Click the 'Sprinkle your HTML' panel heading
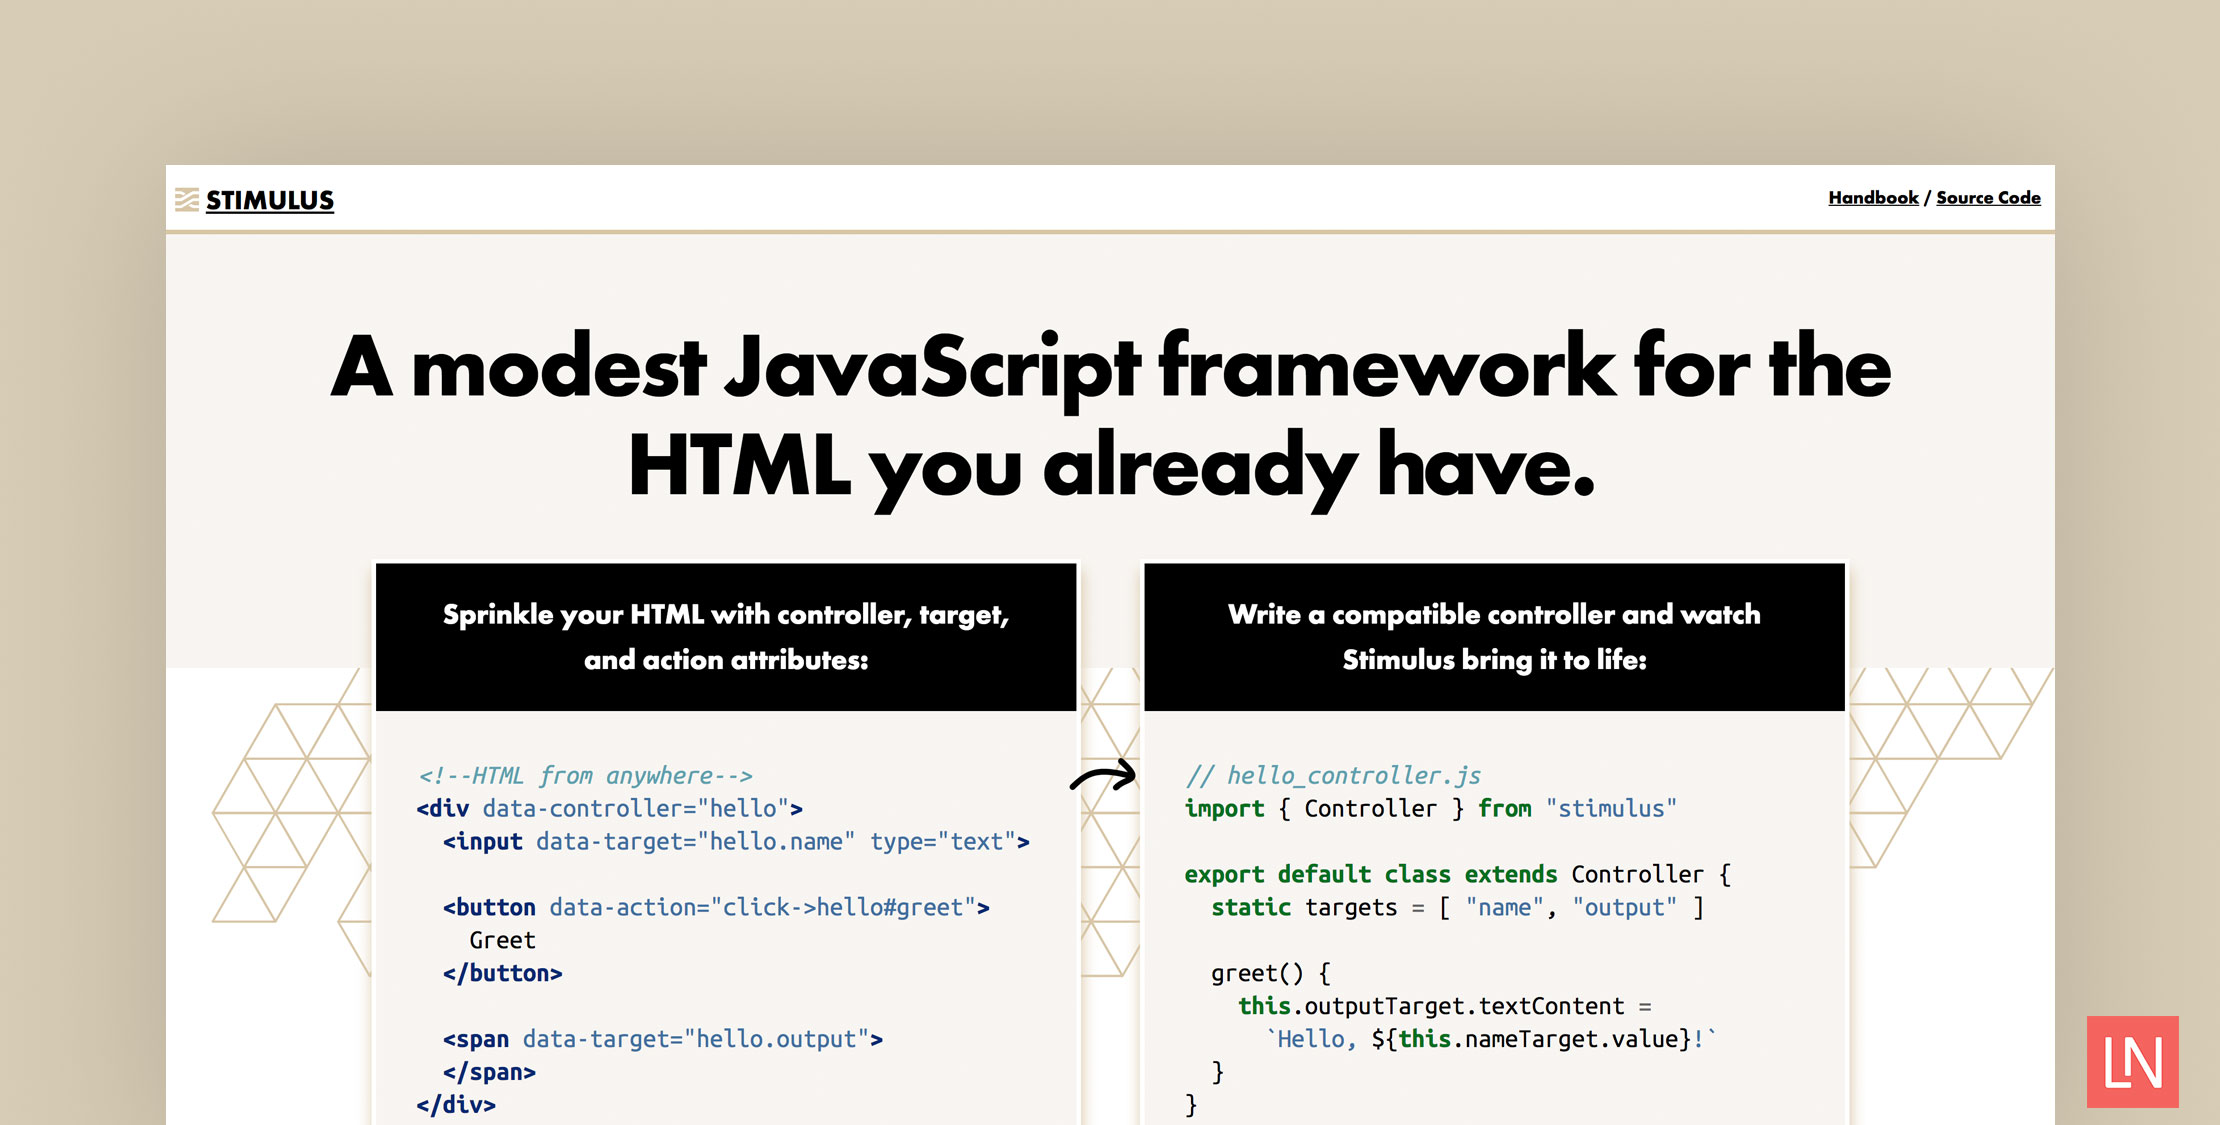This screenshot has width=2220, height=1125. pos(726,637)
